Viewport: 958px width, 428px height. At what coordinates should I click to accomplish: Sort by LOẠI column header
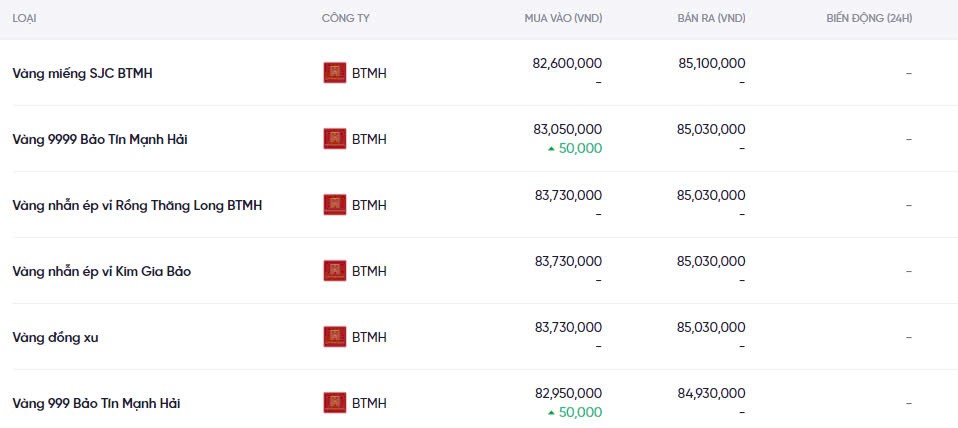25,18
